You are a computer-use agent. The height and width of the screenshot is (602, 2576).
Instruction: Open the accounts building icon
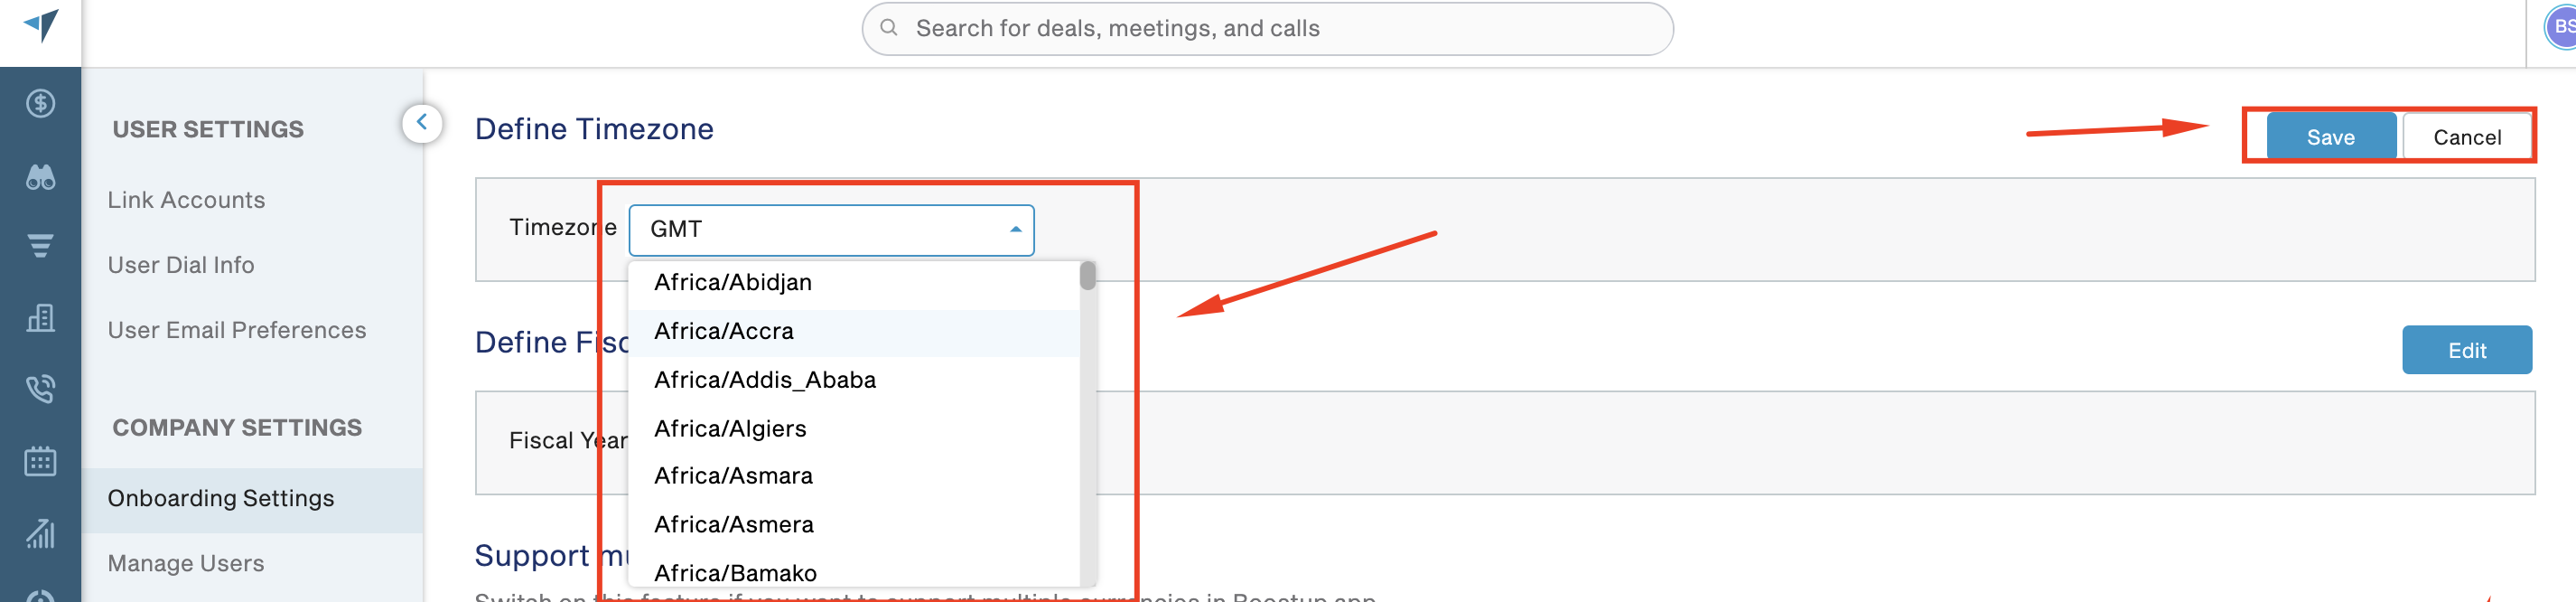(x=40, y=318)
